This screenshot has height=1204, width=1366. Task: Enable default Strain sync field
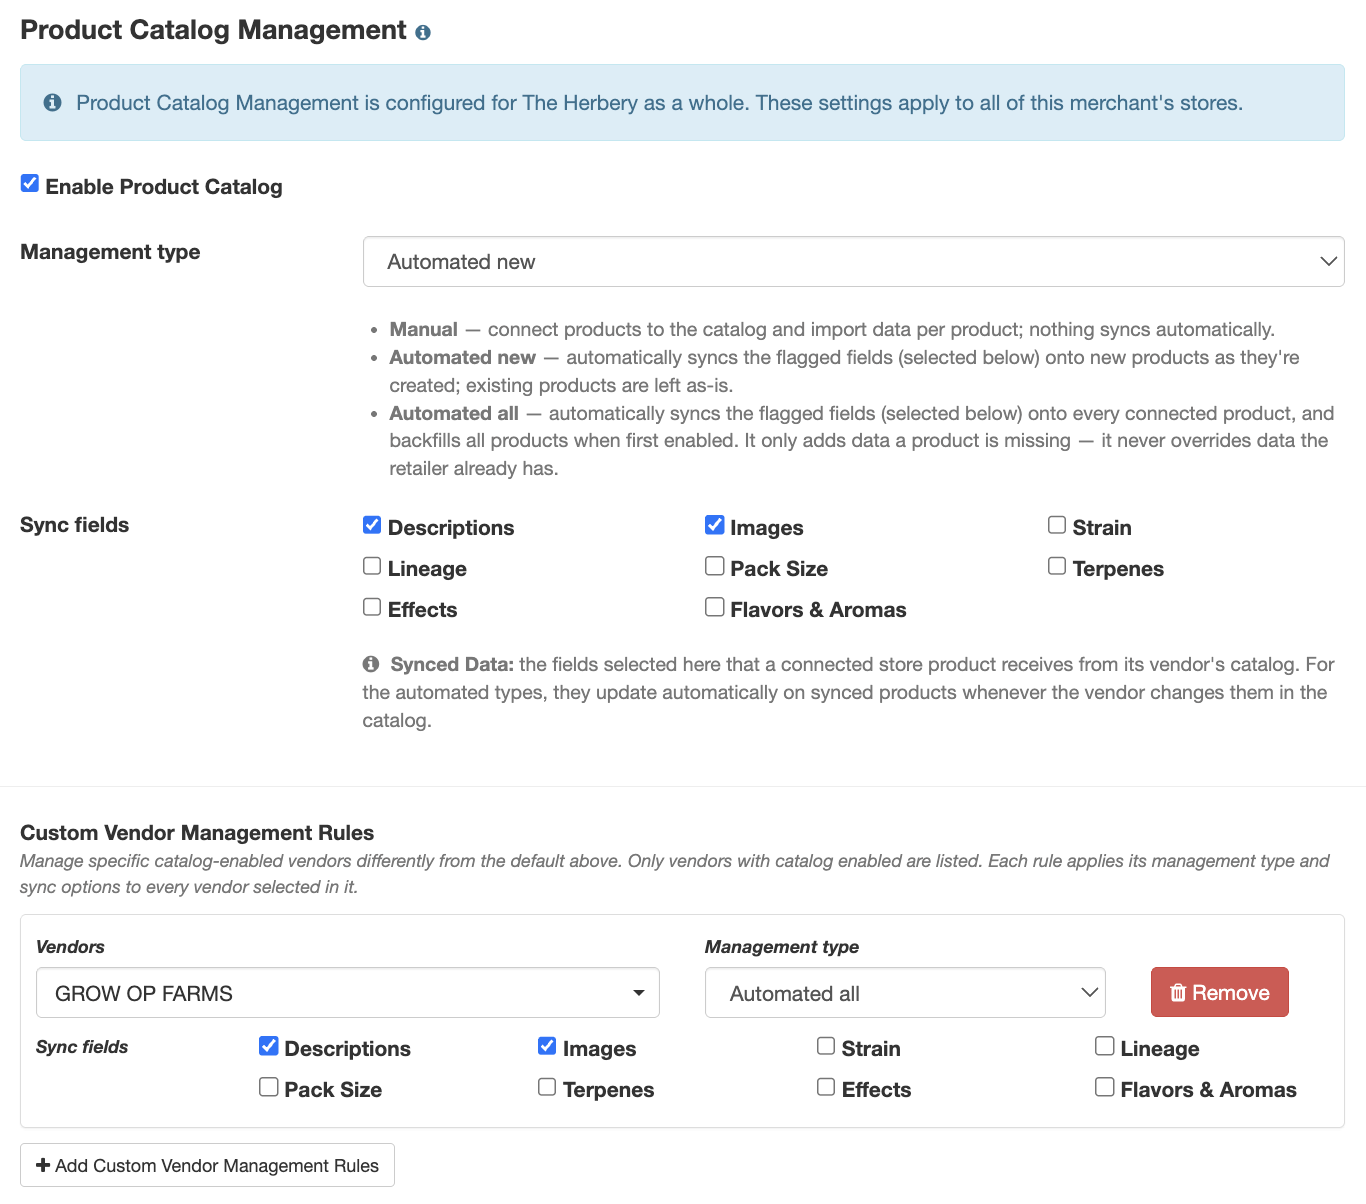point(1057,525)
